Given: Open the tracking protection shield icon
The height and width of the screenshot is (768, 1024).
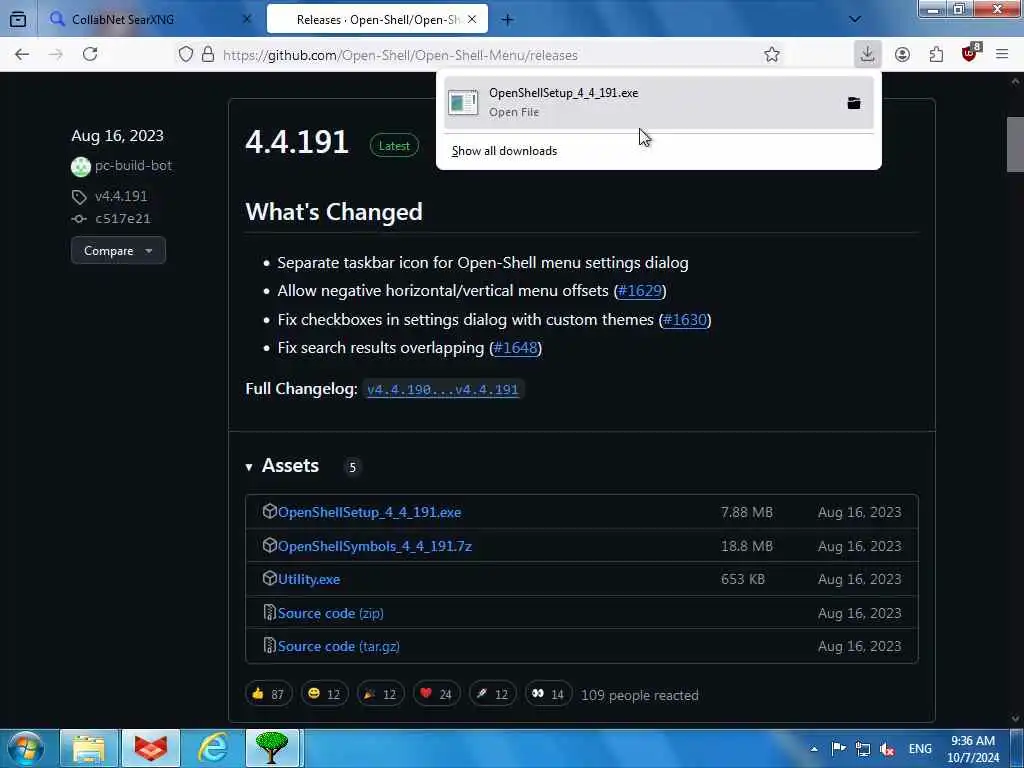Looking at the screenshot, I should click(186, 54).
